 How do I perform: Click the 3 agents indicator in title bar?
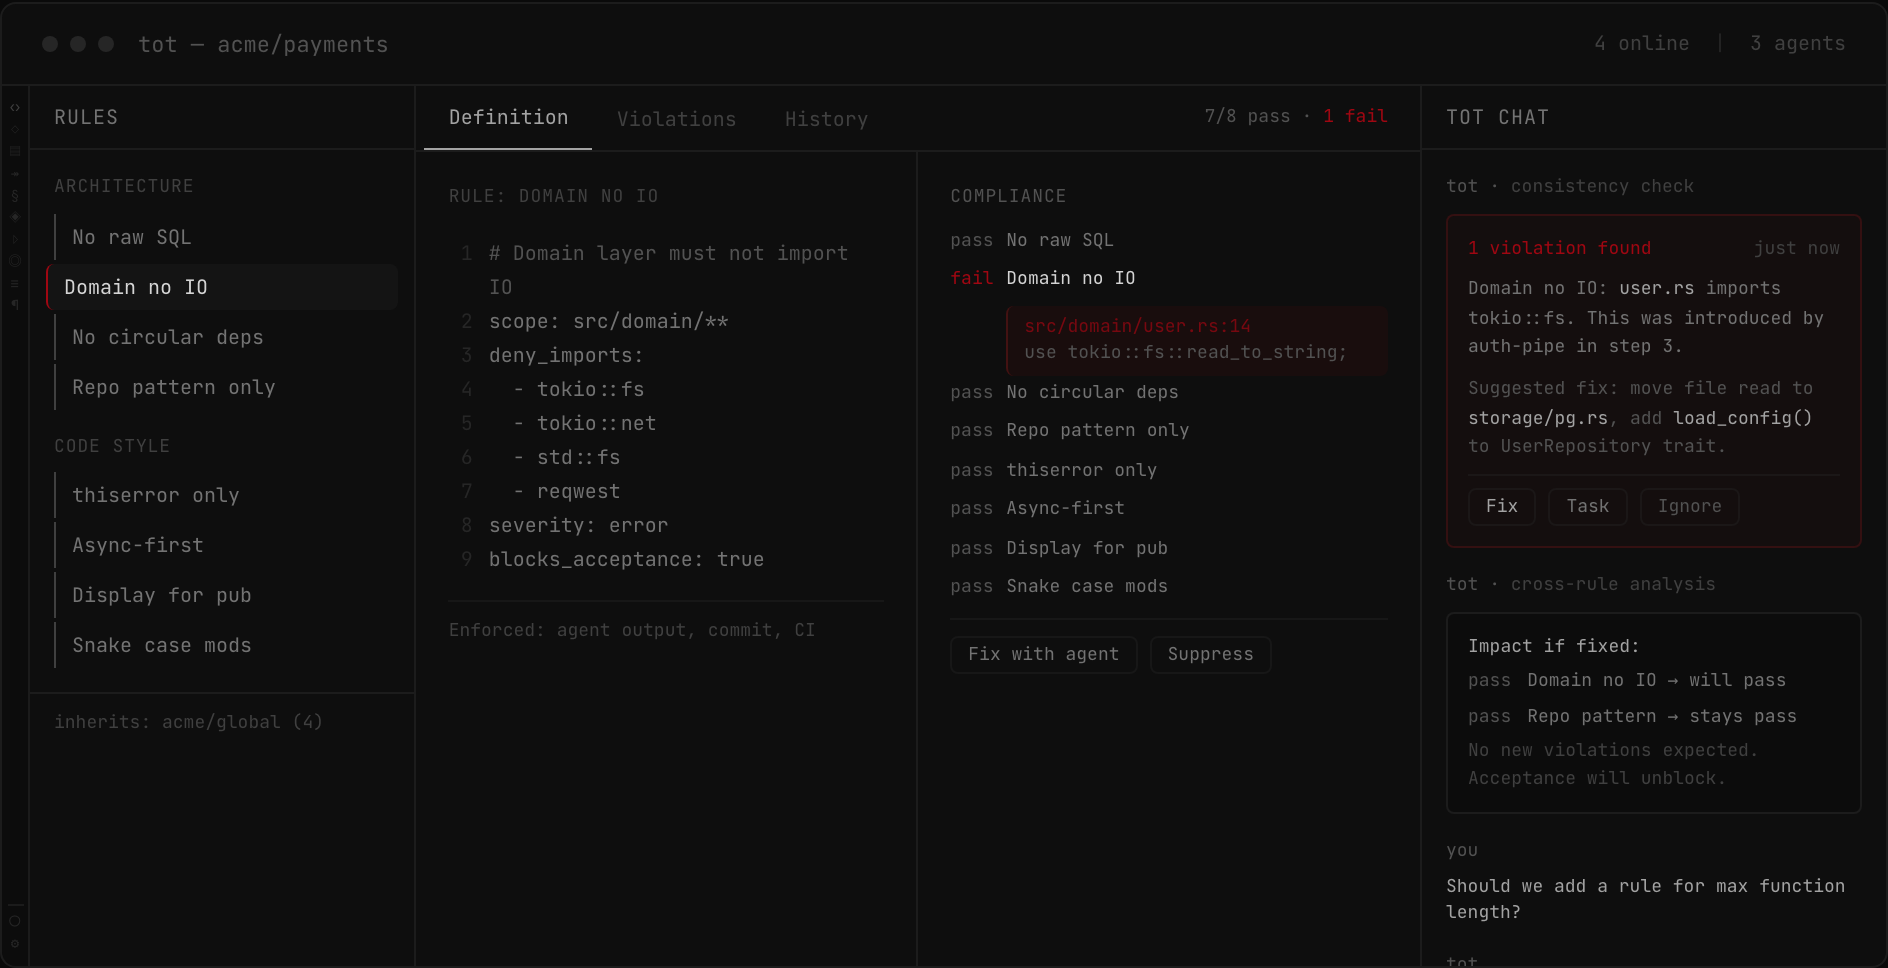[1797, 43]
